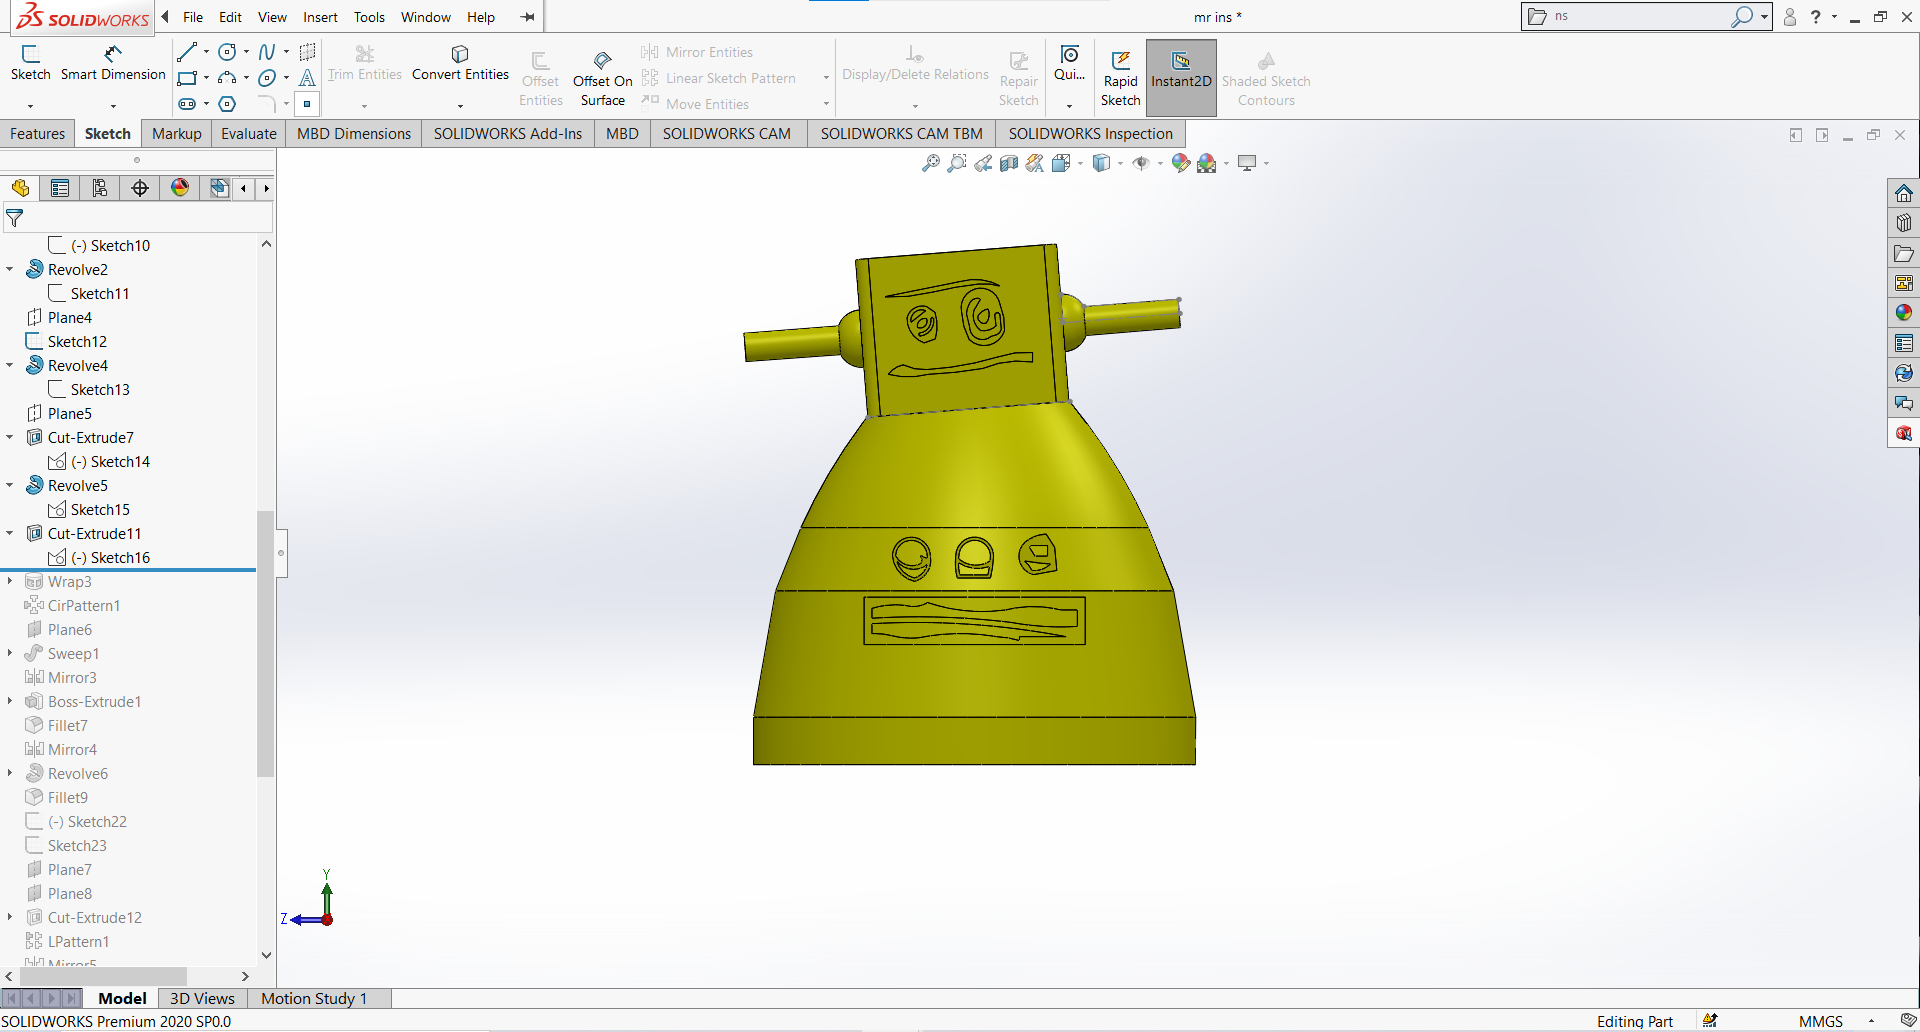Select Zoom to Fit in heads-up toolbar
This screenshot has height=1032, width=1920.
point(931,162)
